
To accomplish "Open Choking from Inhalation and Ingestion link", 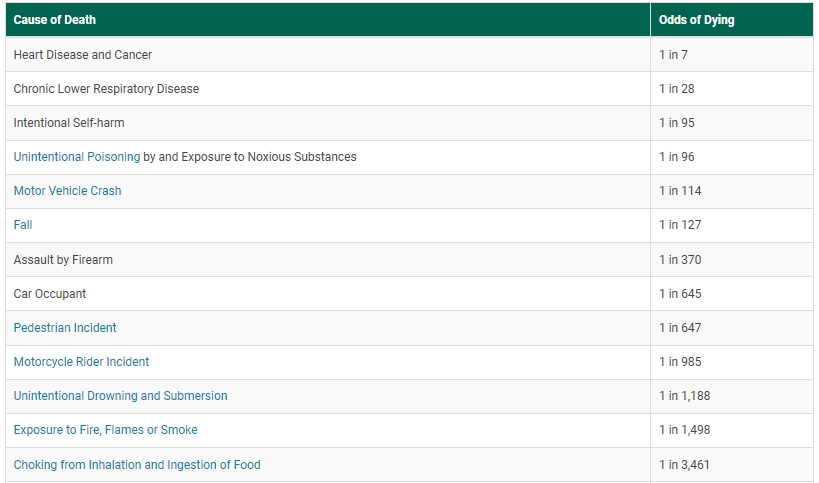I will [137, 464].
